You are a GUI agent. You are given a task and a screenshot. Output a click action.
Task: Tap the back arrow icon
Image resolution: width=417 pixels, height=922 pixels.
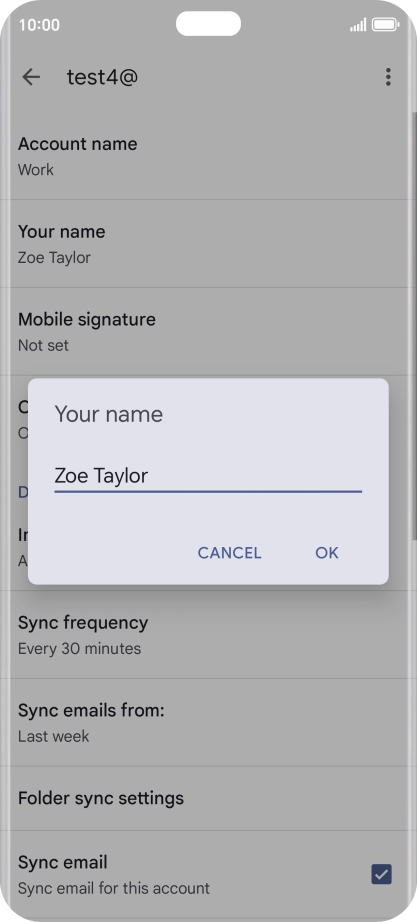tap(31, 77)
